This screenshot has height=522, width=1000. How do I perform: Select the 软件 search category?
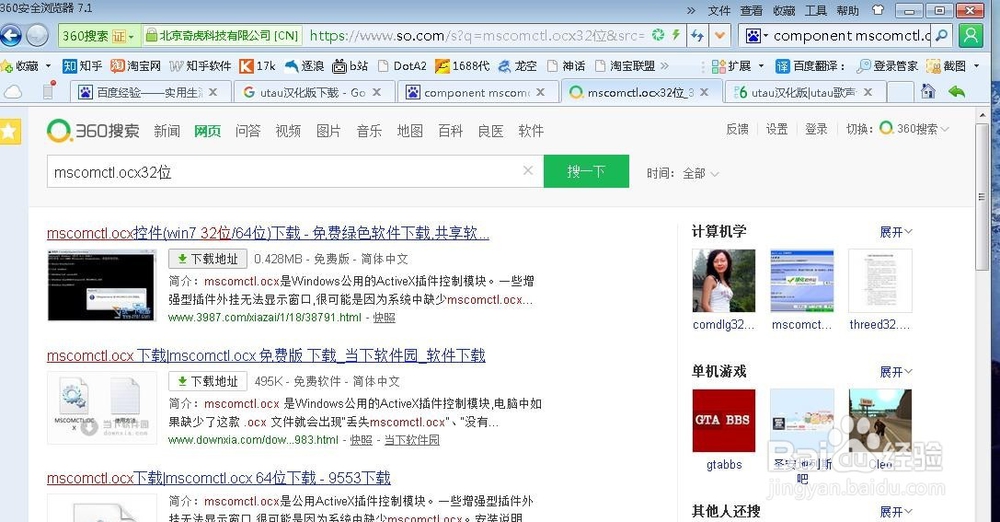(x=531, y=131)
